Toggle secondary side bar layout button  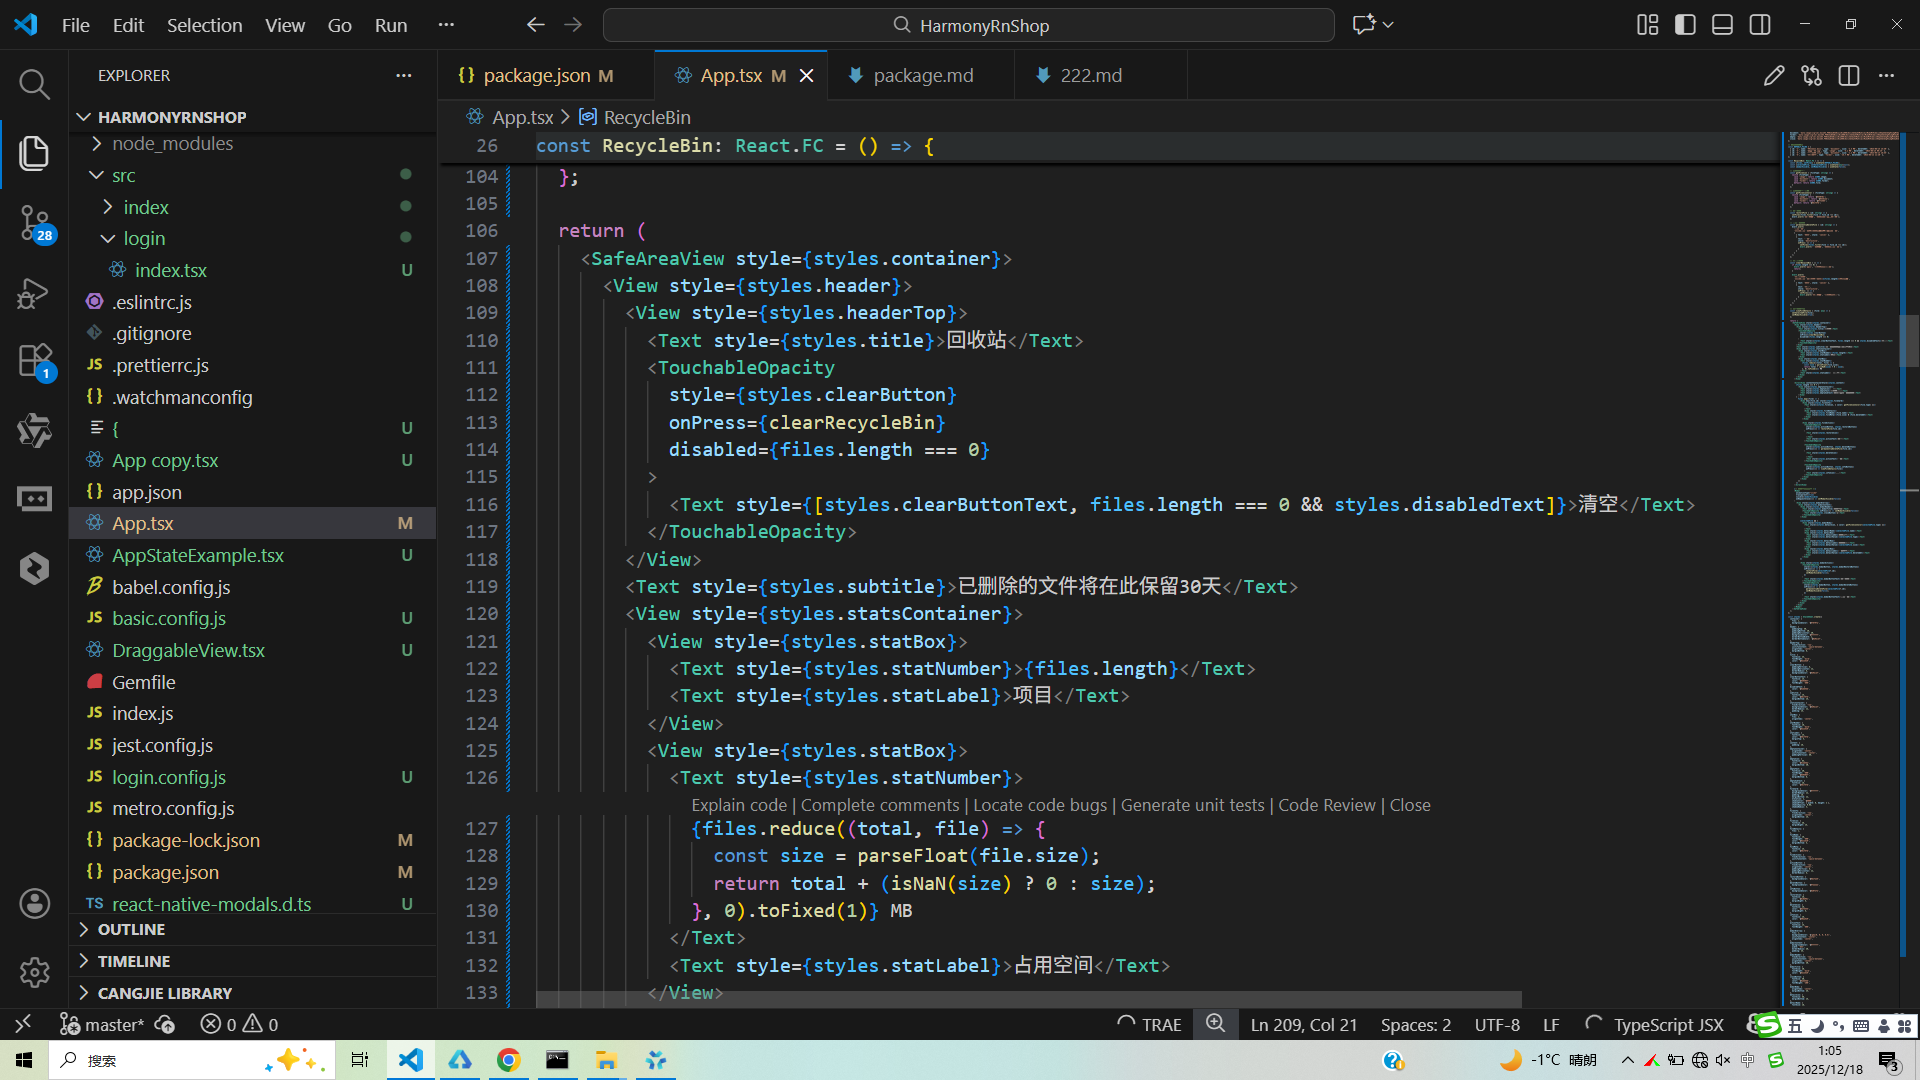click(1760, 25)
